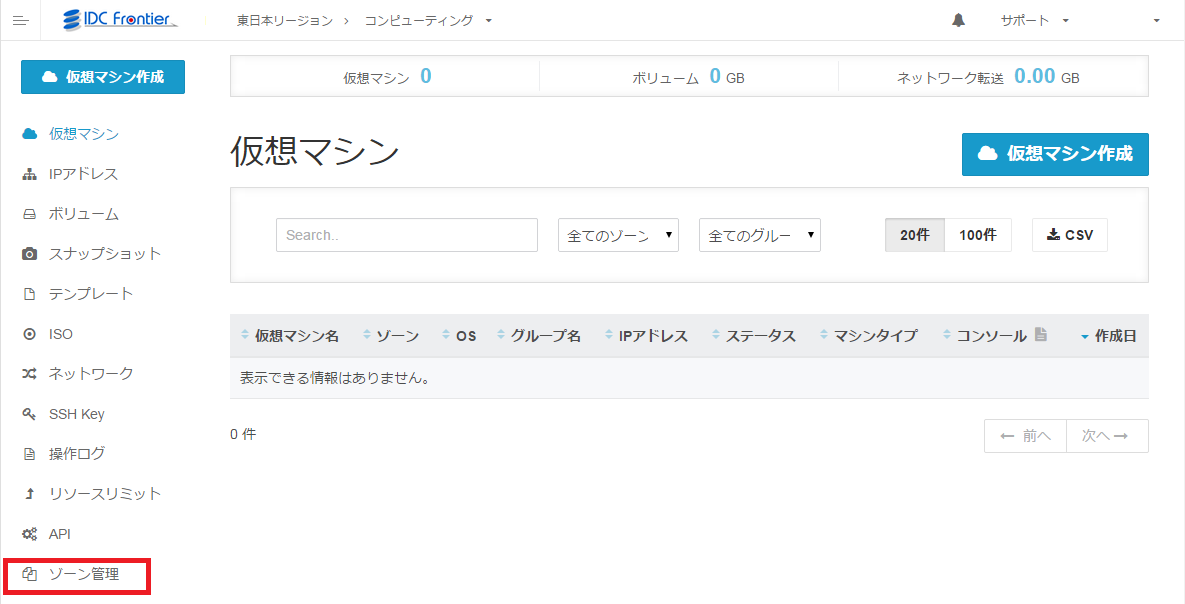1185x604 pixels.
Task: Click the document icon beside コンソール
Action: (x=1041, y=335)
